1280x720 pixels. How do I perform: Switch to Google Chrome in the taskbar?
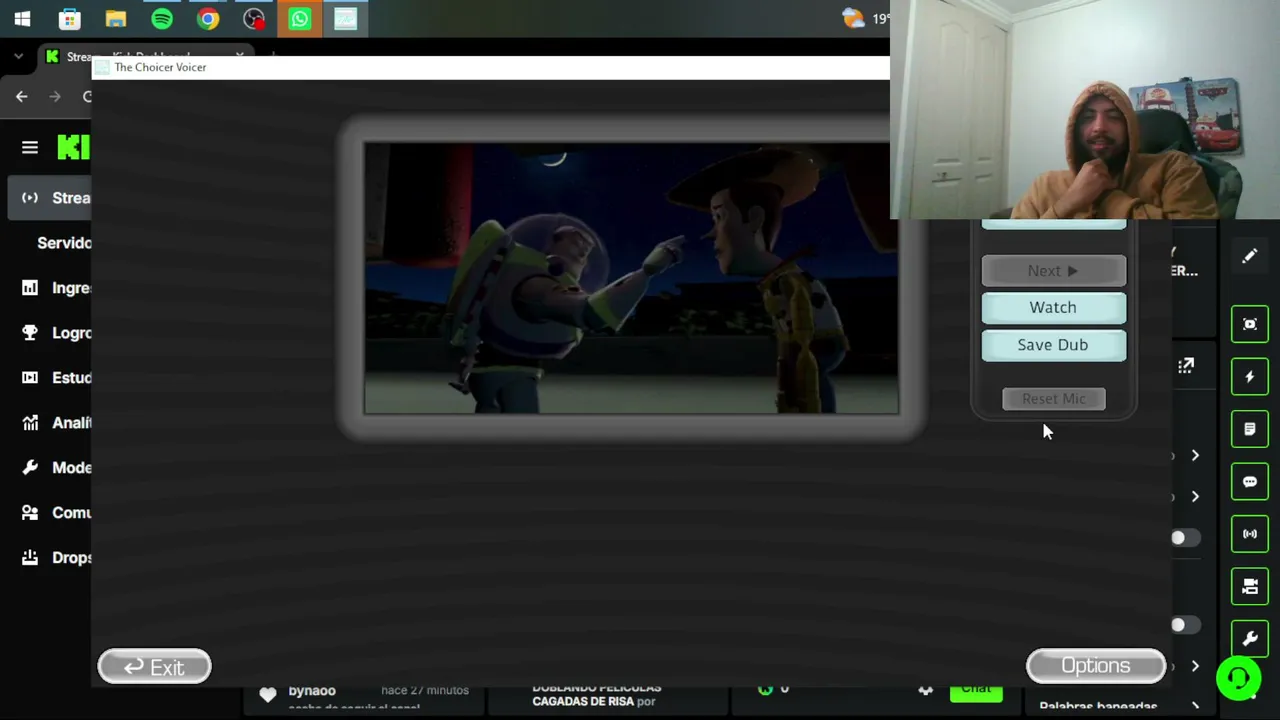[x=207, y=19]
